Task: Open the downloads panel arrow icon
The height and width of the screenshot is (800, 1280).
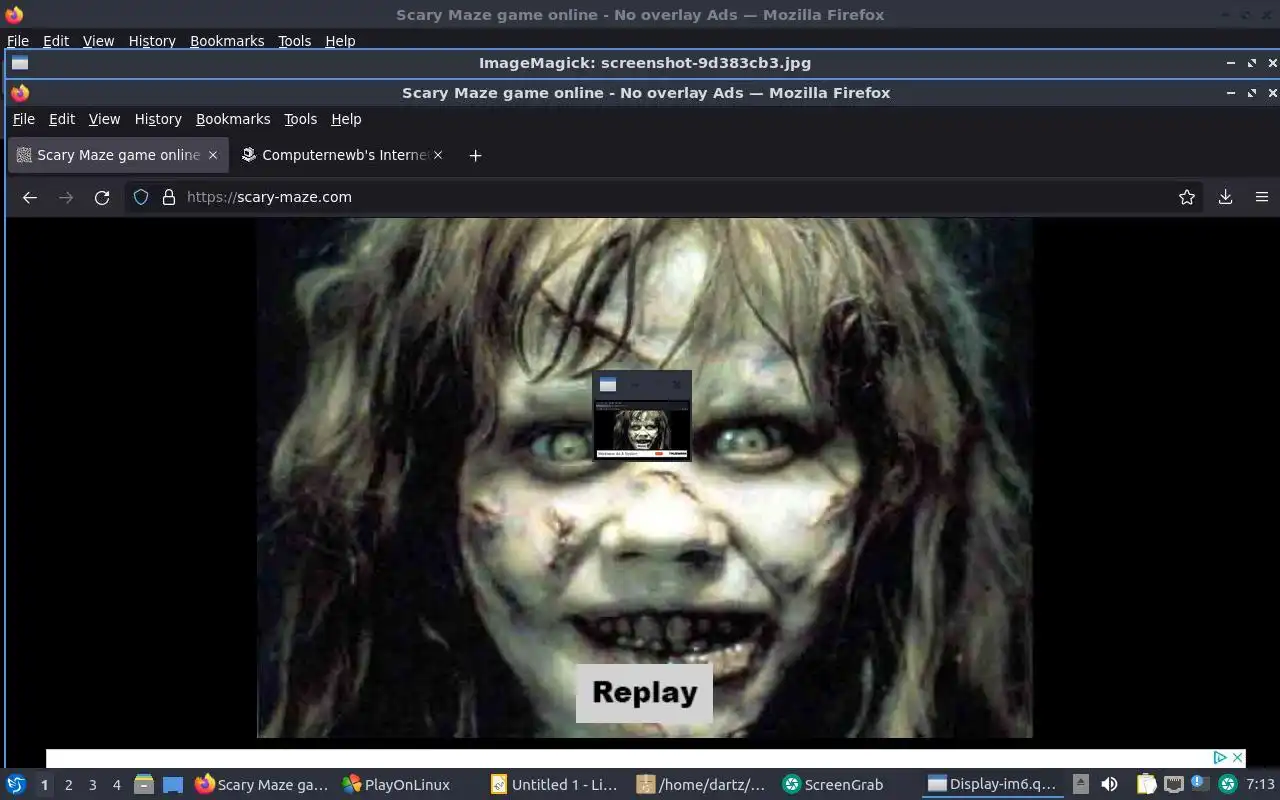Action: click(x=1225, y=197)
